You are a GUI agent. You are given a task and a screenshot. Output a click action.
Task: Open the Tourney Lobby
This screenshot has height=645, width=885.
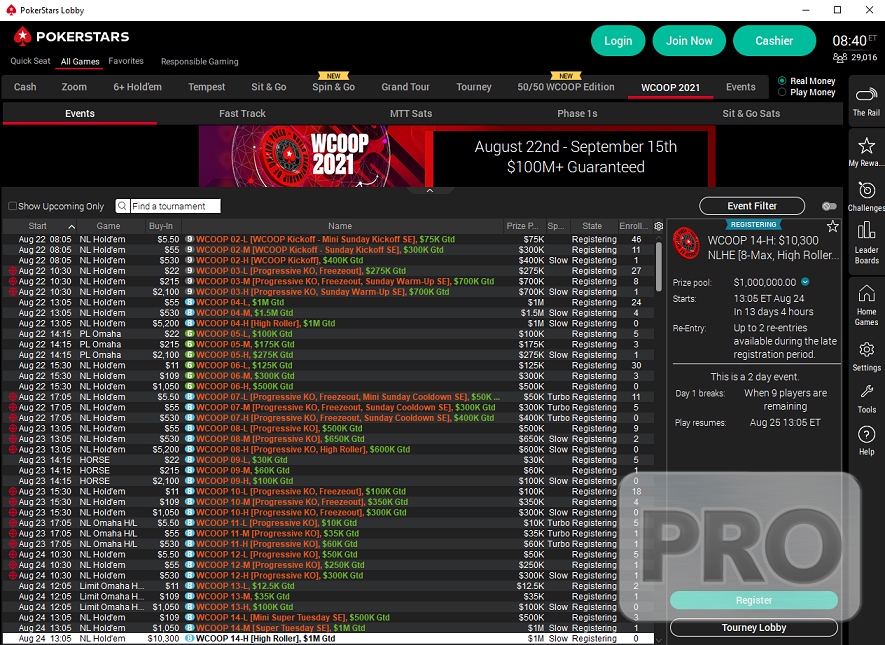tap(753, 628)
